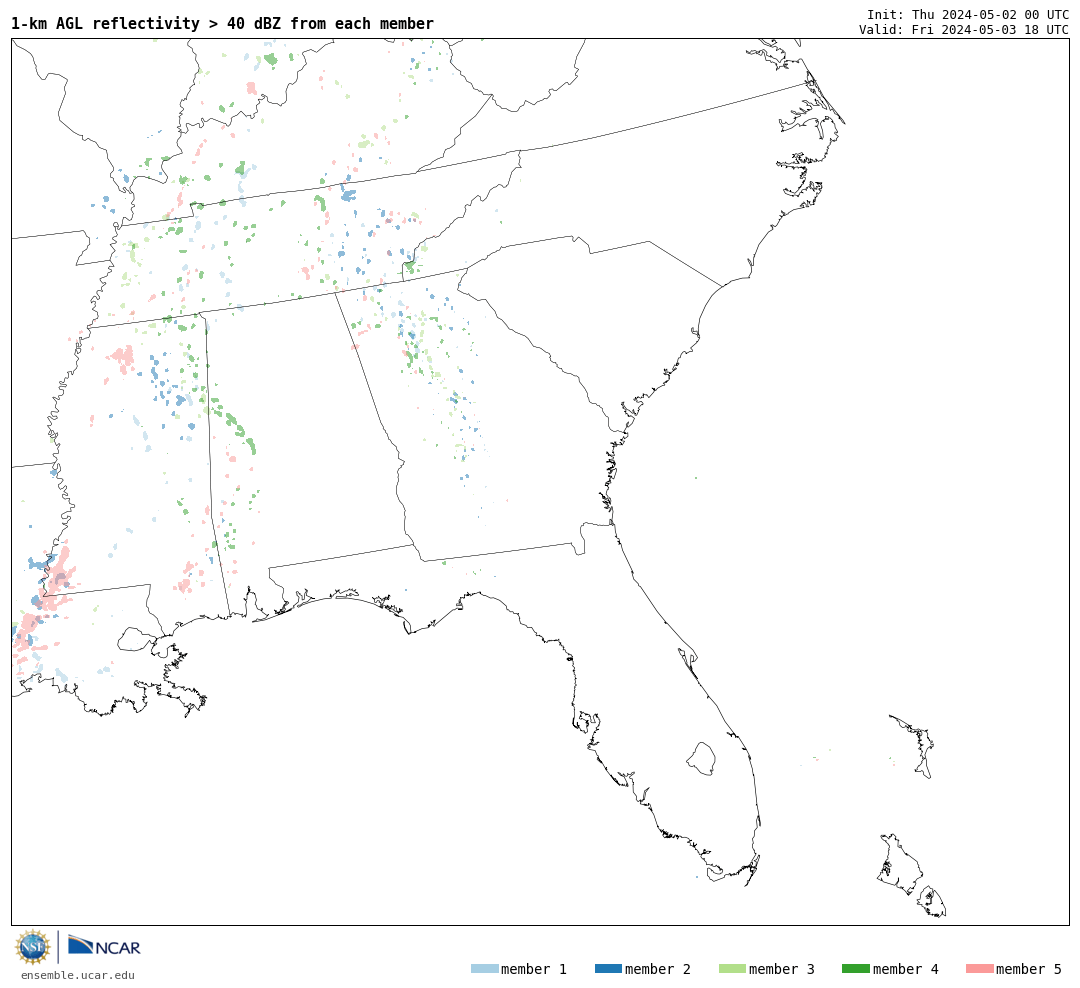This screenshot has width=1080, height=988.
Task: Click the 'Valid: Fri 2024-05-03 18 UTC' text
Action: 964,30
